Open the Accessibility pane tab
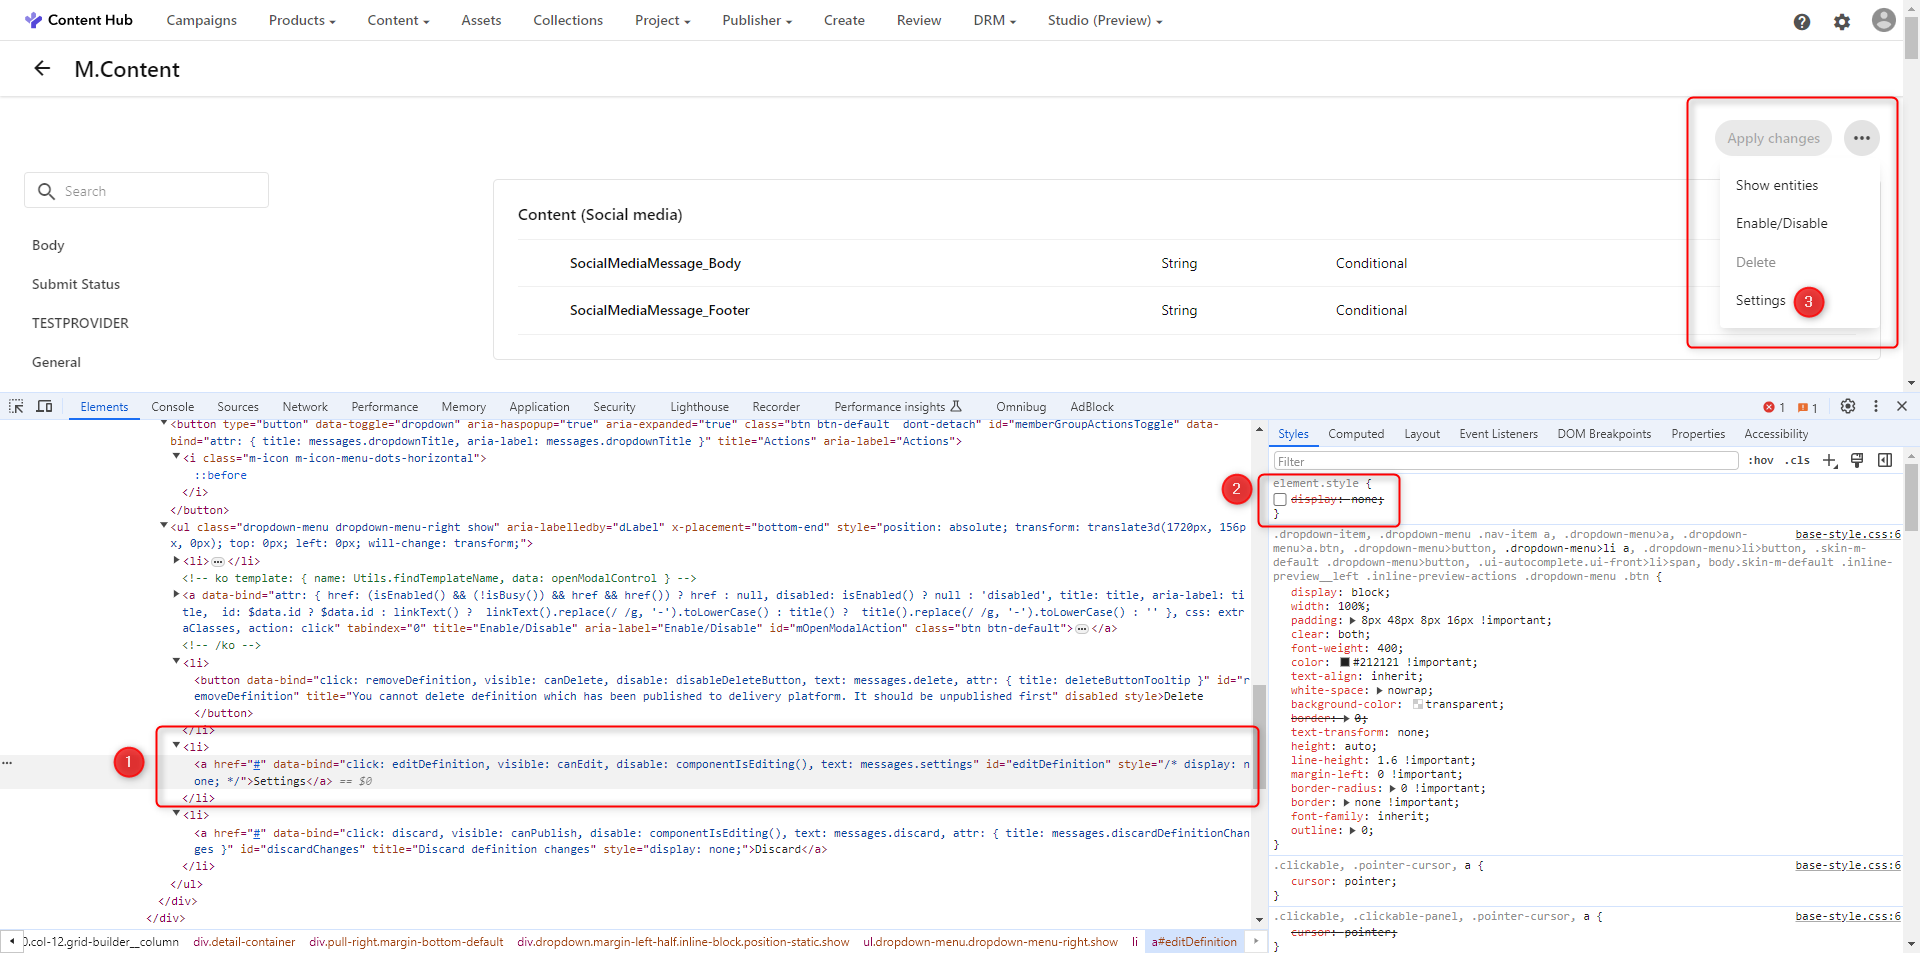 click(1776, 434)
